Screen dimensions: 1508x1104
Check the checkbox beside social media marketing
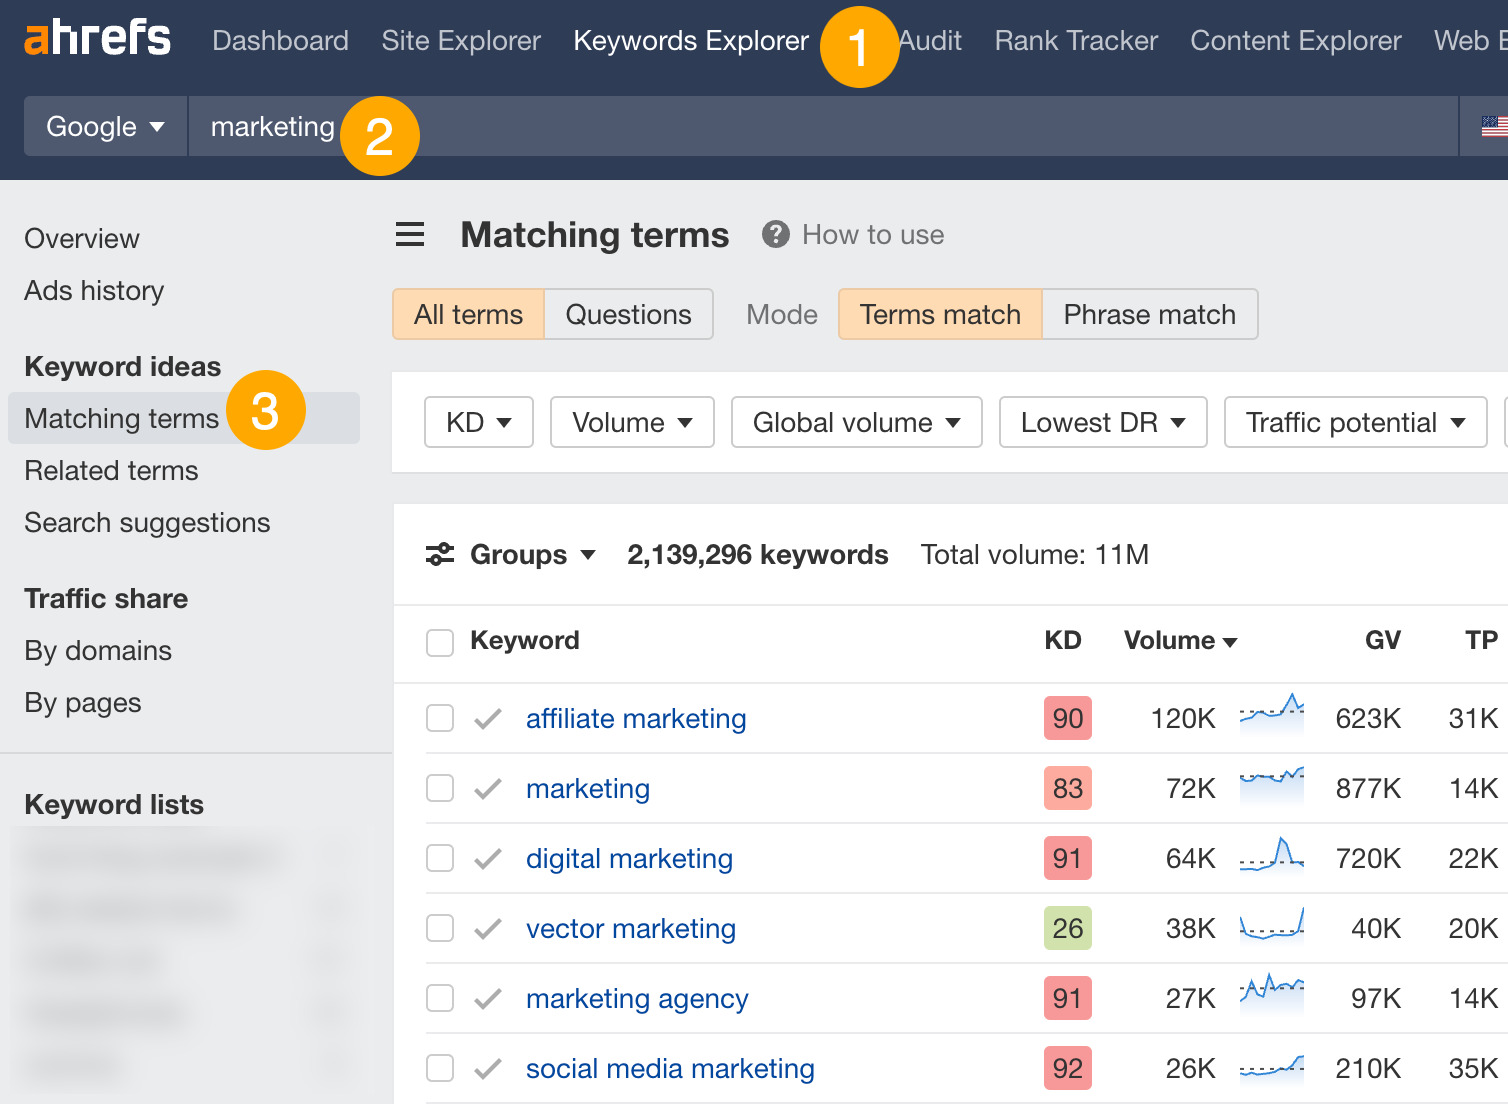coord(439,1068)
